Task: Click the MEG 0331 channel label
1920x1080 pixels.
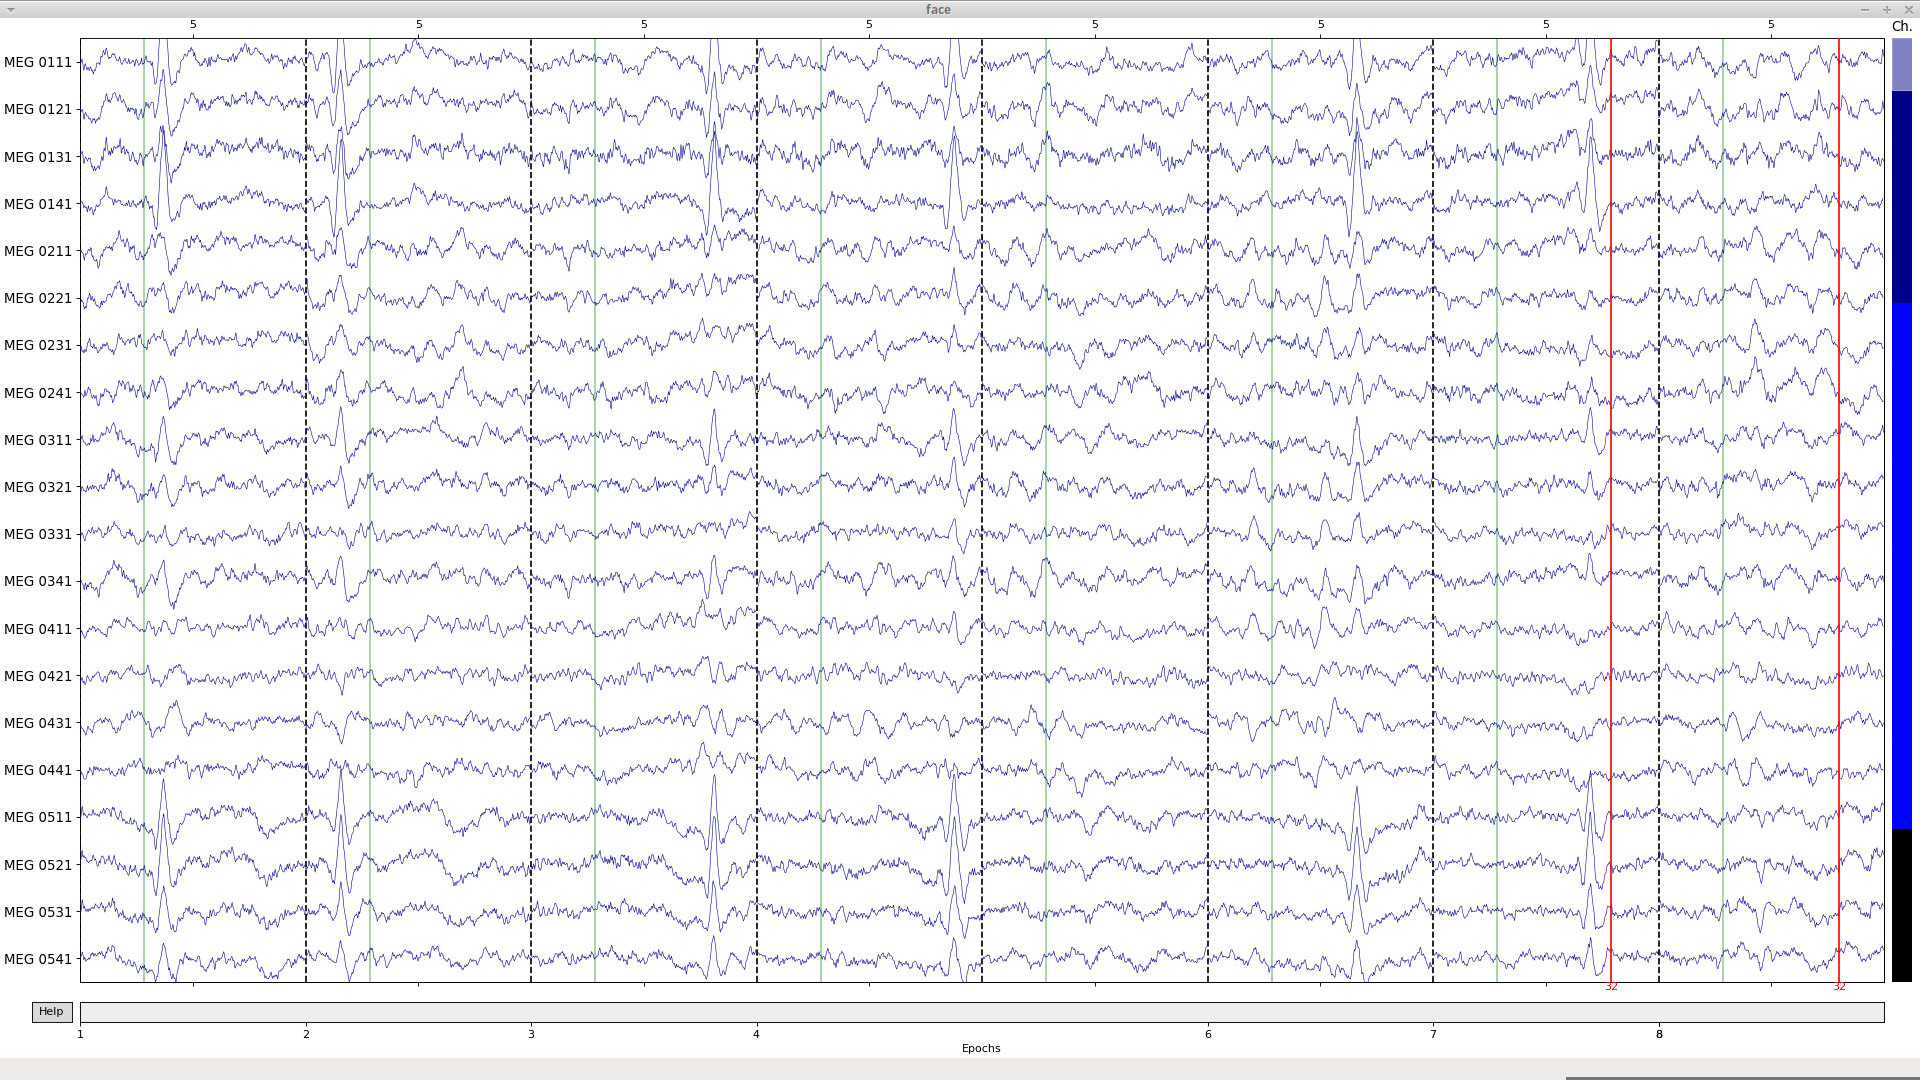Action: tap(38, 534)
